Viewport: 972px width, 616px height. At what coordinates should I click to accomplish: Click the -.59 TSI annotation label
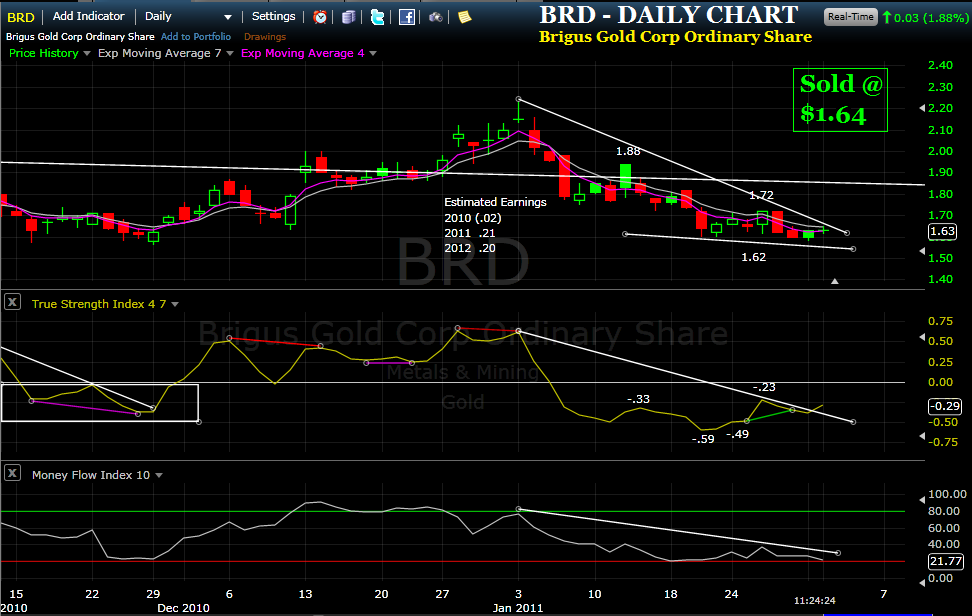click(x=703, y=439)
